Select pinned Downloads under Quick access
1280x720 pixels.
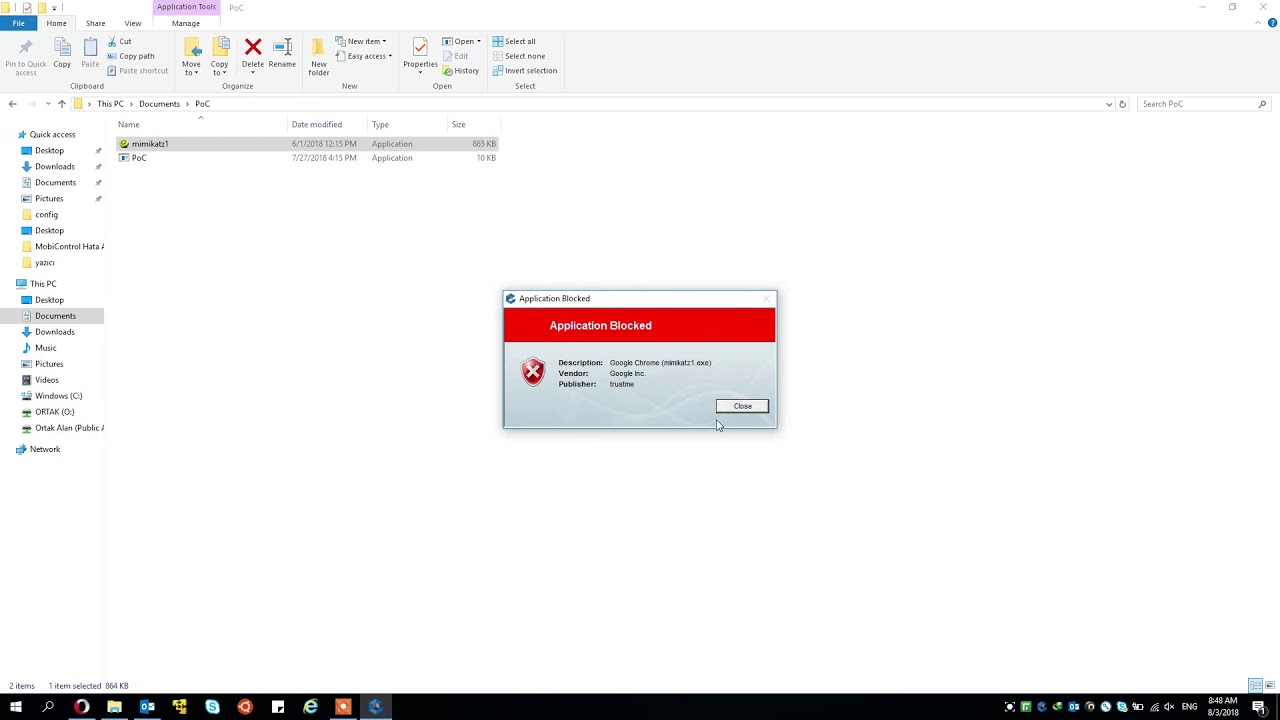coord(54,167)
